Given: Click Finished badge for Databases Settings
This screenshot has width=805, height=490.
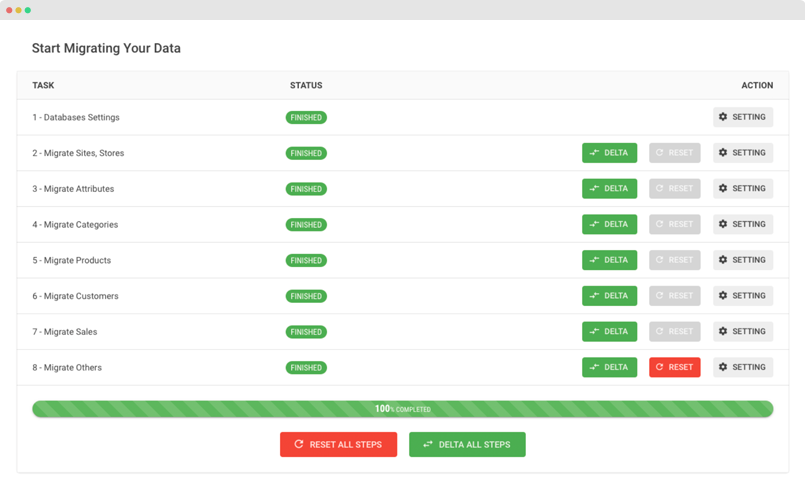Looking at the screenshot, I should pyautogui.click(x=306, y=118).
